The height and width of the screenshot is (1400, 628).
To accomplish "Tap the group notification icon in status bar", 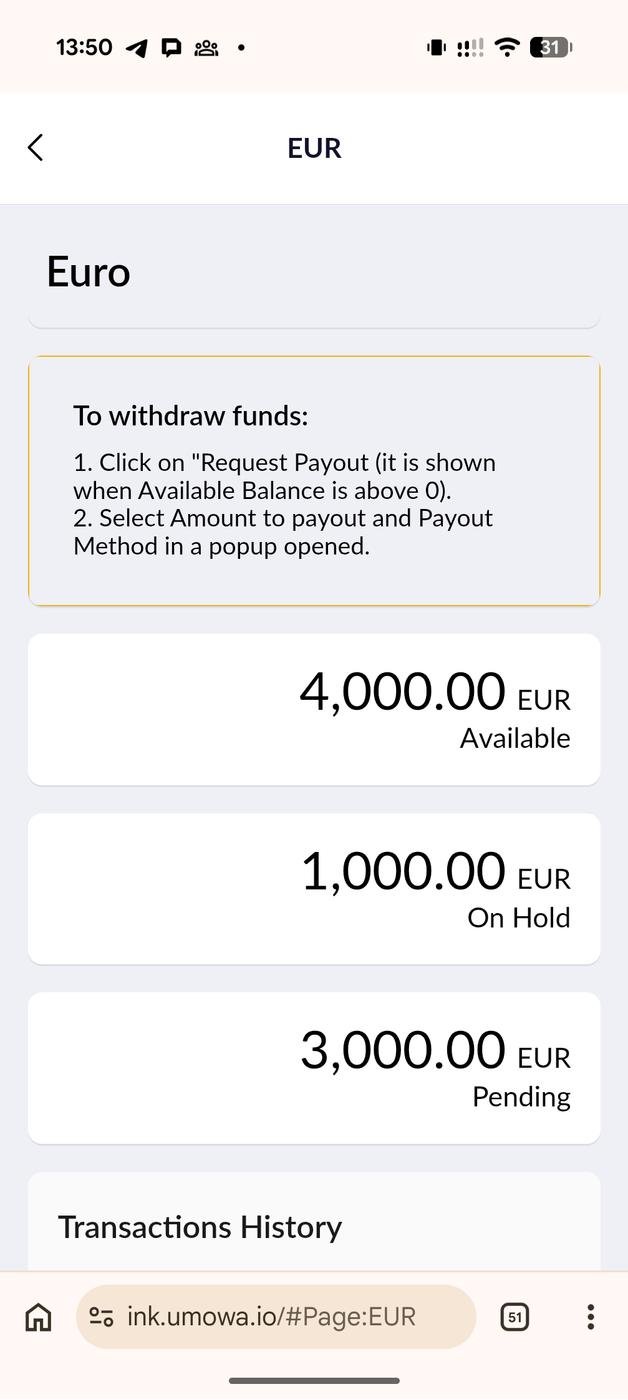I will (206, 48).
